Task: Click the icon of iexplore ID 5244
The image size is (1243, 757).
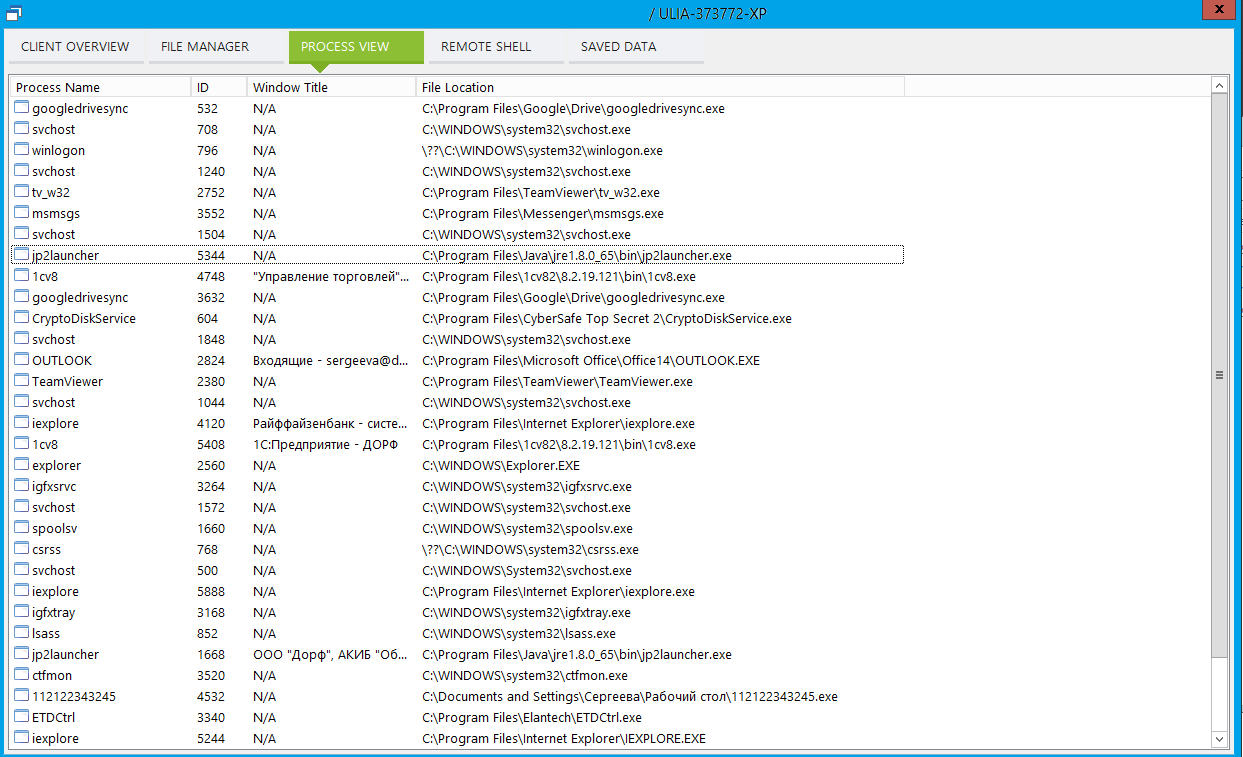Action: pos(22,738)
